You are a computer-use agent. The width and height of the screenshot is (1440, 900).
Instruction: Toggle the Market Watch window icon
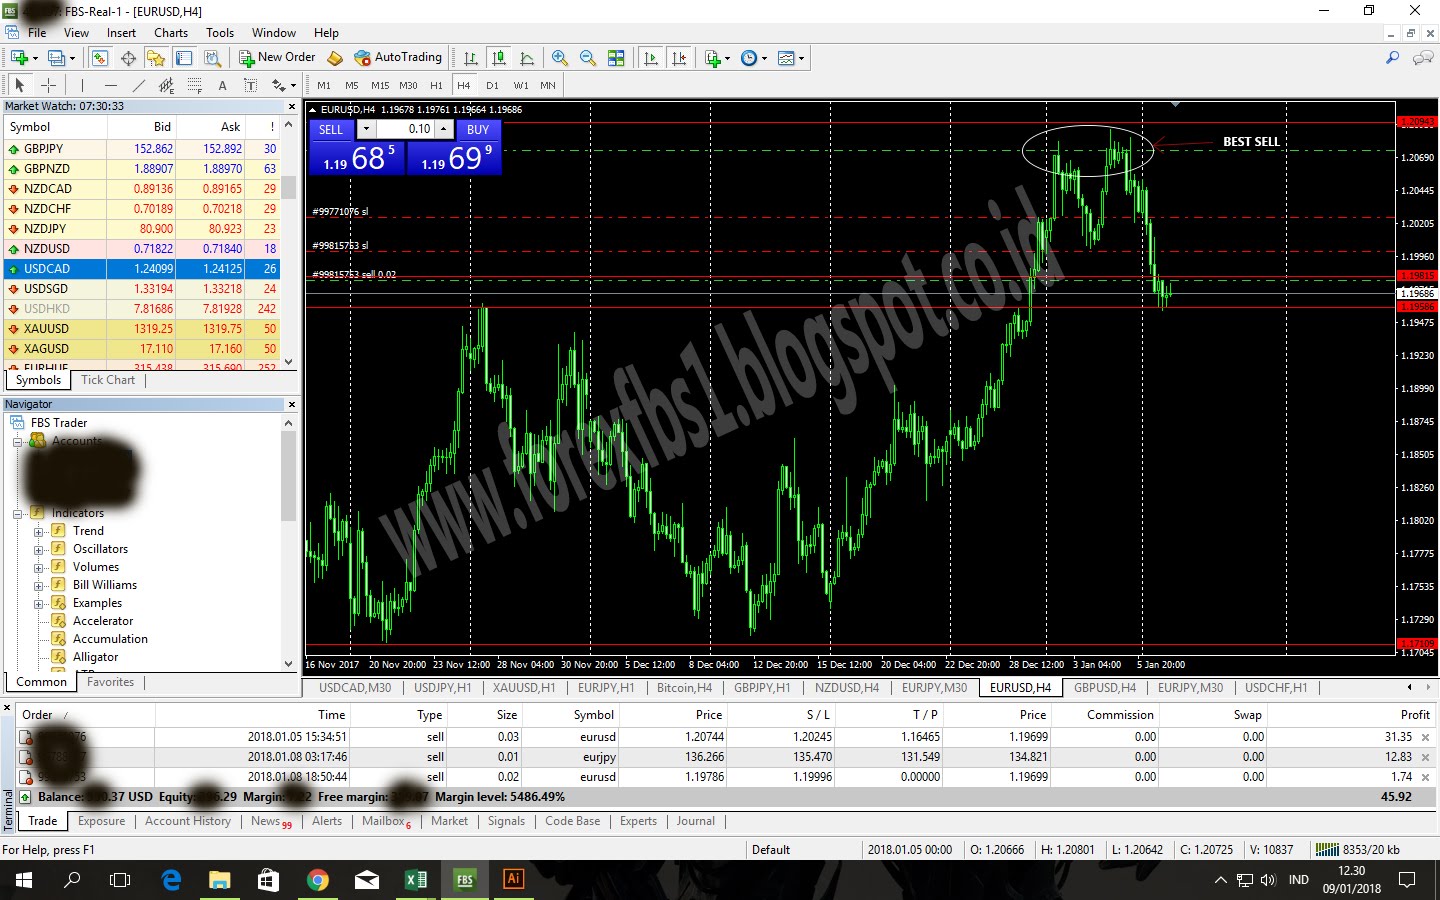click(x=100, y=58)
